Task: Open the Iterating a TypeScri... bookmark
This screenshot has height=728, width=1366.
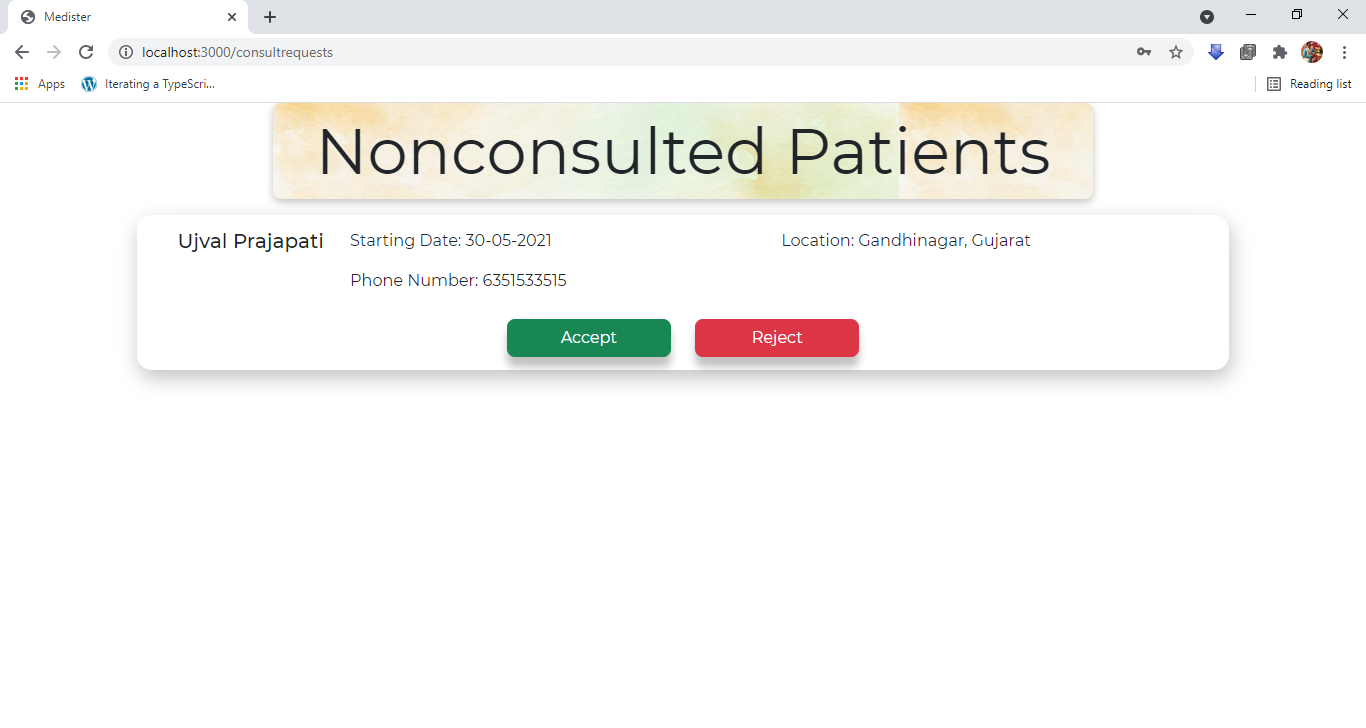Action: click(148, 84)
